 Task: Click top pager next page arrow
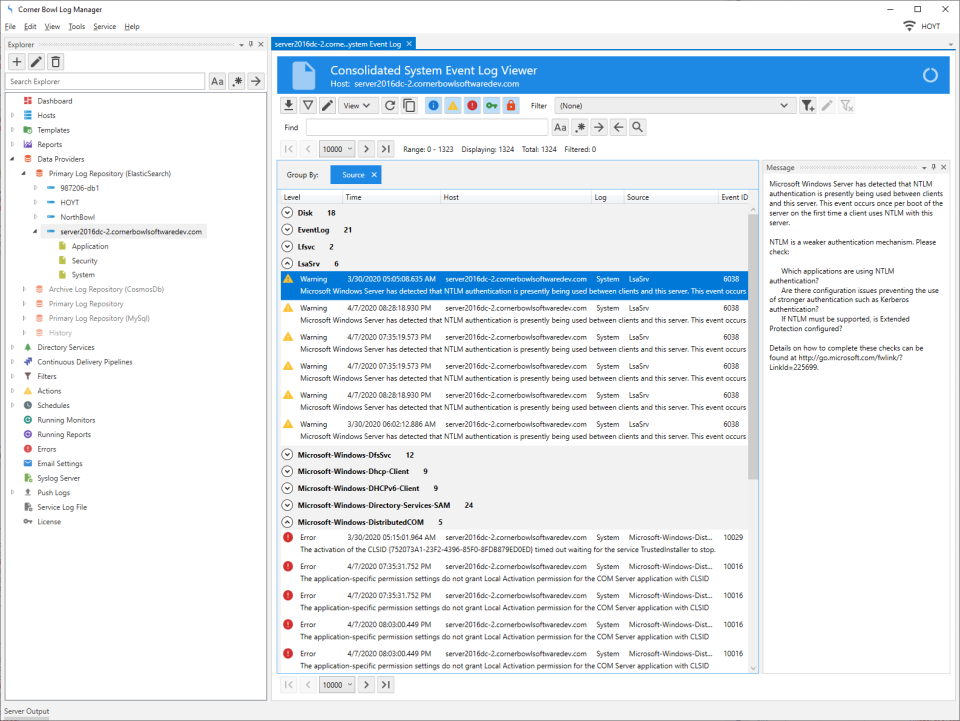366,149
